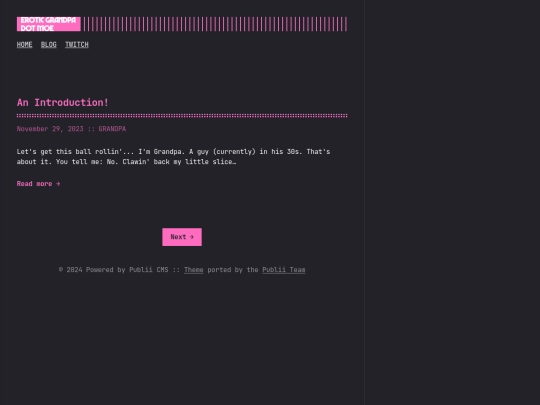
Task: Click the Erotic Grandpa Dot Moe logo
Action: (x=49, y=24)
